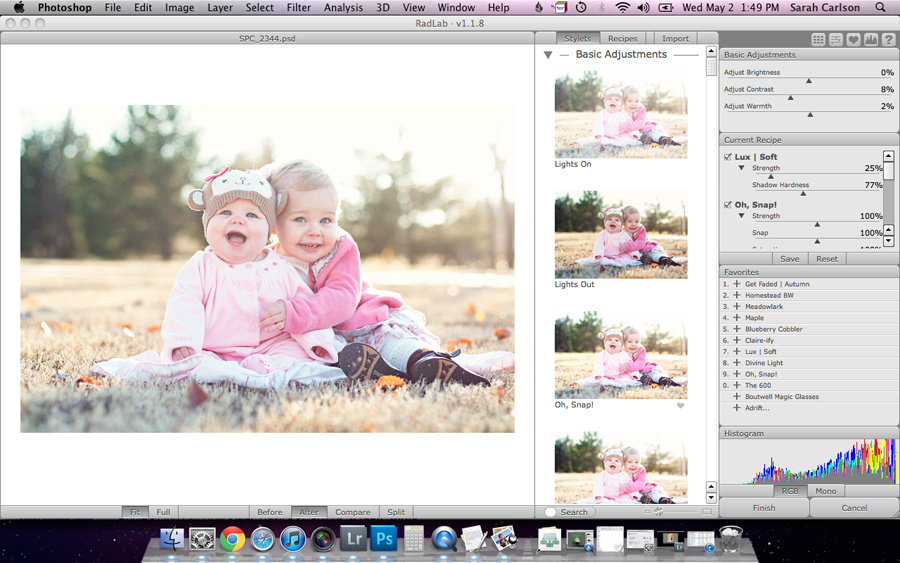
Task: Collapse the Basic Adjustments stylets group
Action: tap(548, 55)
